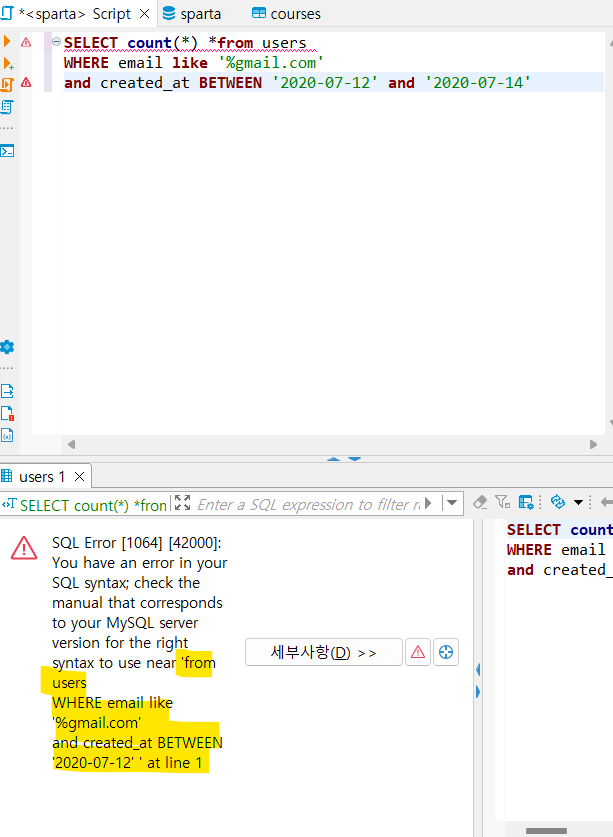This screenshot has height=837, width=613.
Task: Click the 세부사항(D) >> details button
Action: (x=324, y=652)
